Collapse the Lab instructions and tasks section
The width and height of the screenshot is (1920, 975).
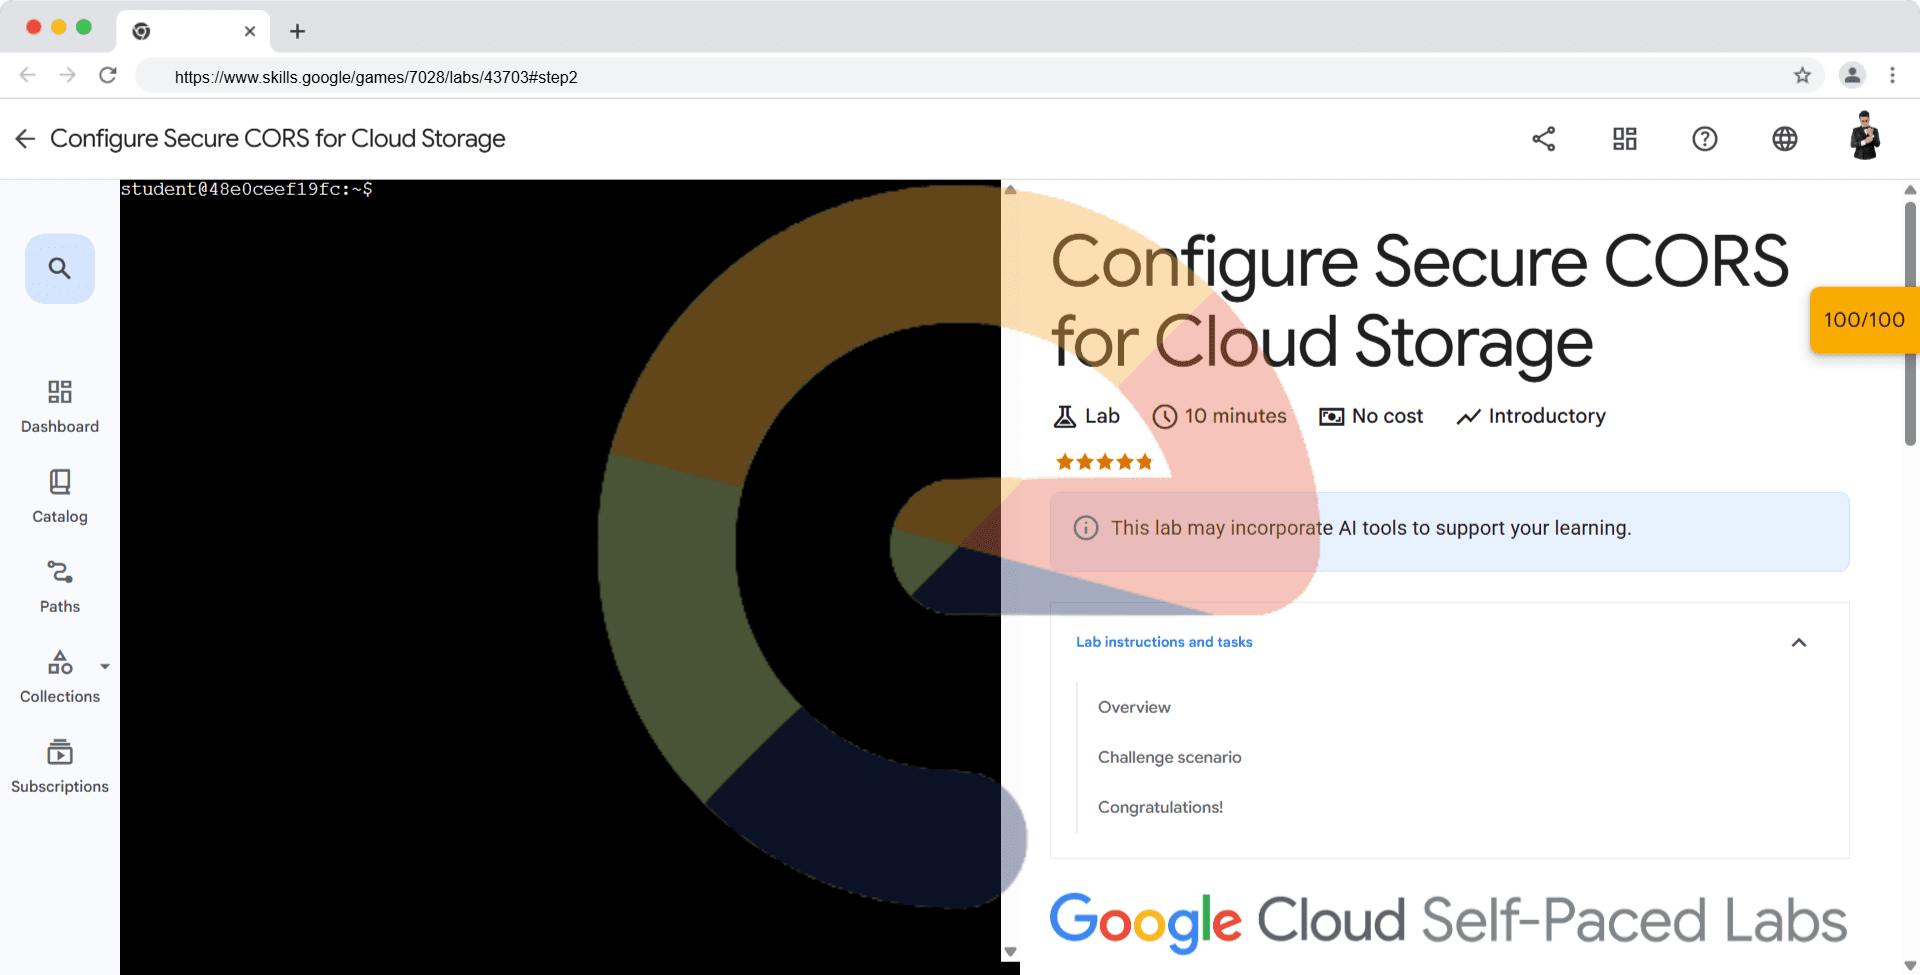1799,643
